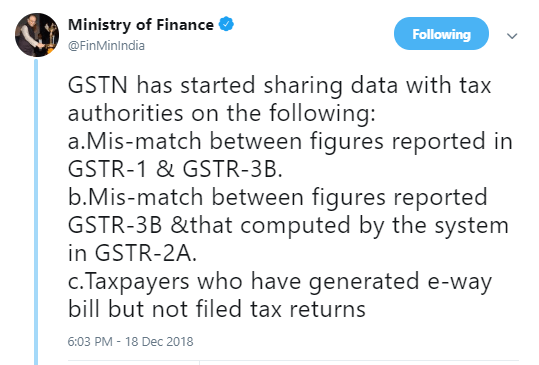Open the Ministry of Finance profile photo
The width and height of the screenshot is (539, 365).
(x=37, y=35)
